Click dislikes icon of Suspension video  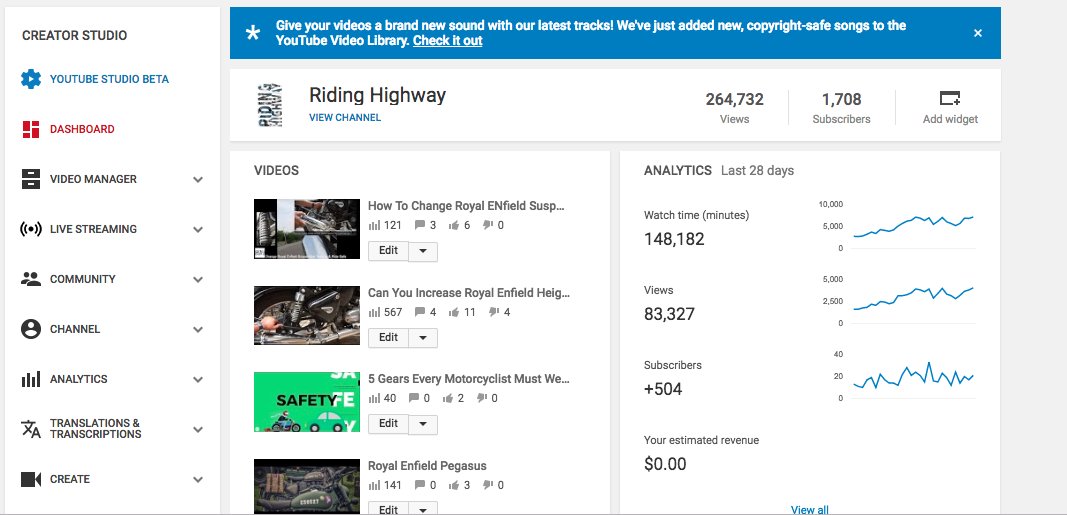[x=489, y=225]
